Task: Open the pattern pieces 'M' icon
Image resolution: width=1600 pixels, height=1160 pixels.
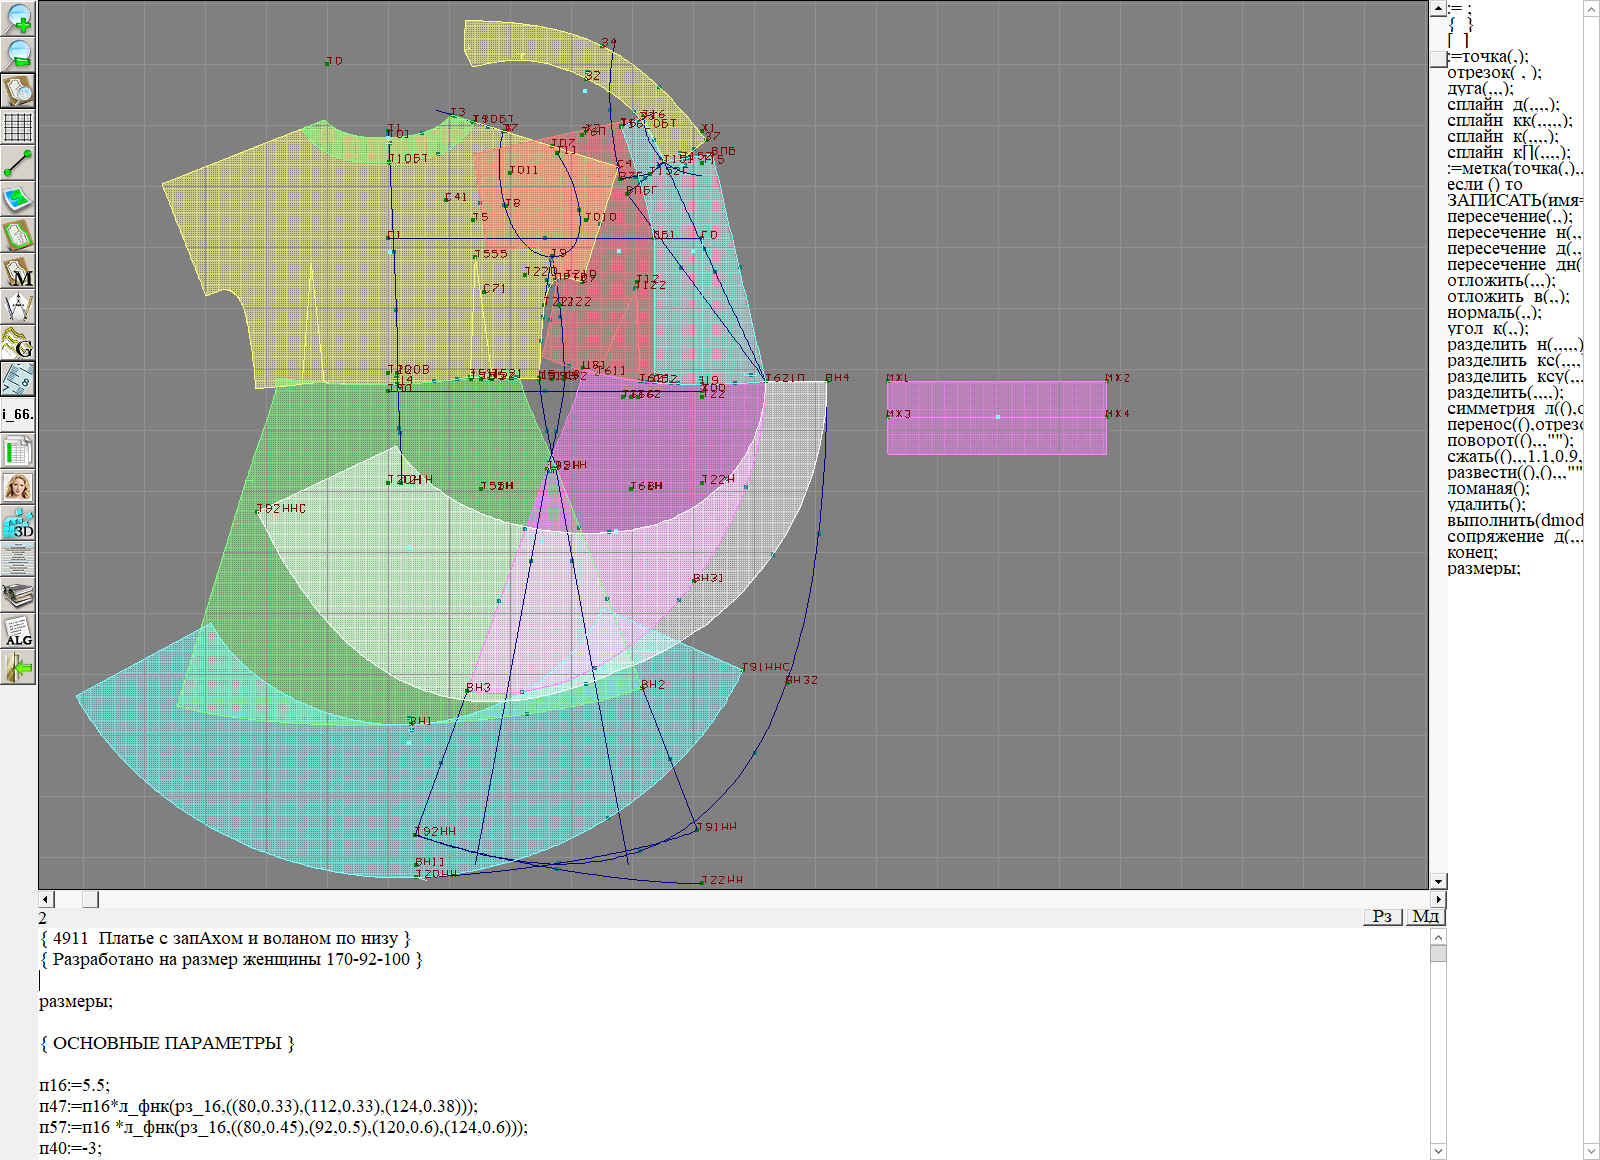Action: pos(18,272)
